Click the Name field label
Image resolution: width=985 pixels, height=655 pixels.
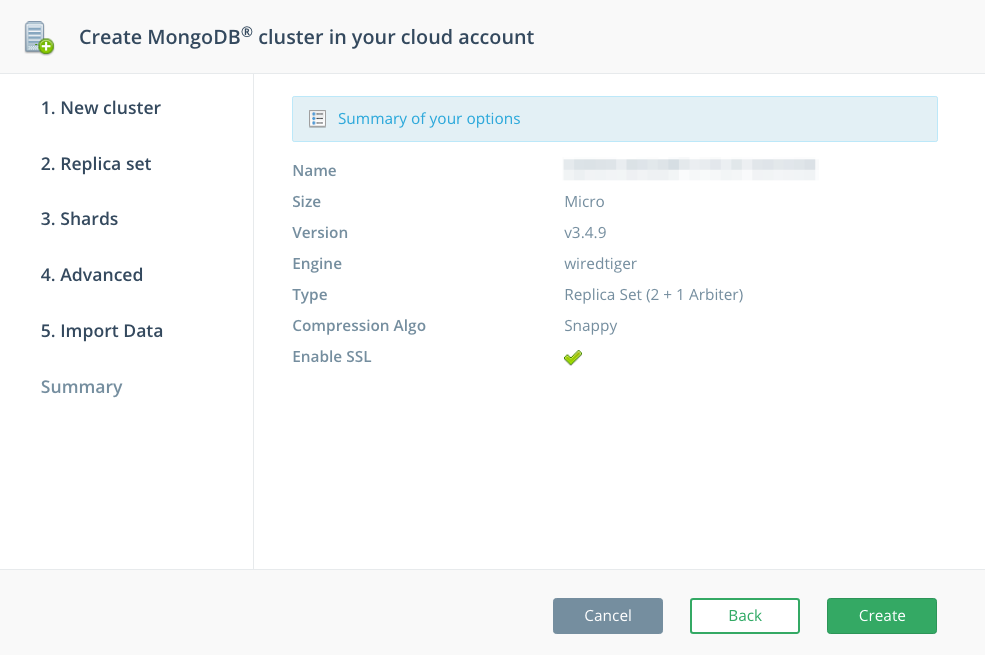[x=314, y=171]
